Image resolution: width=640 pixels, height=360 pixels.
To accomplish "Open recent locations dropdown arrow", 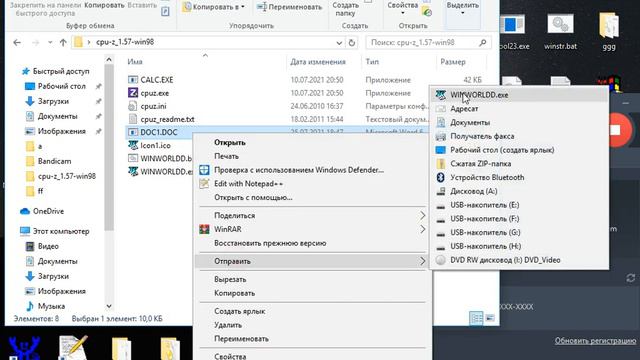I will [x=50, y=42].
